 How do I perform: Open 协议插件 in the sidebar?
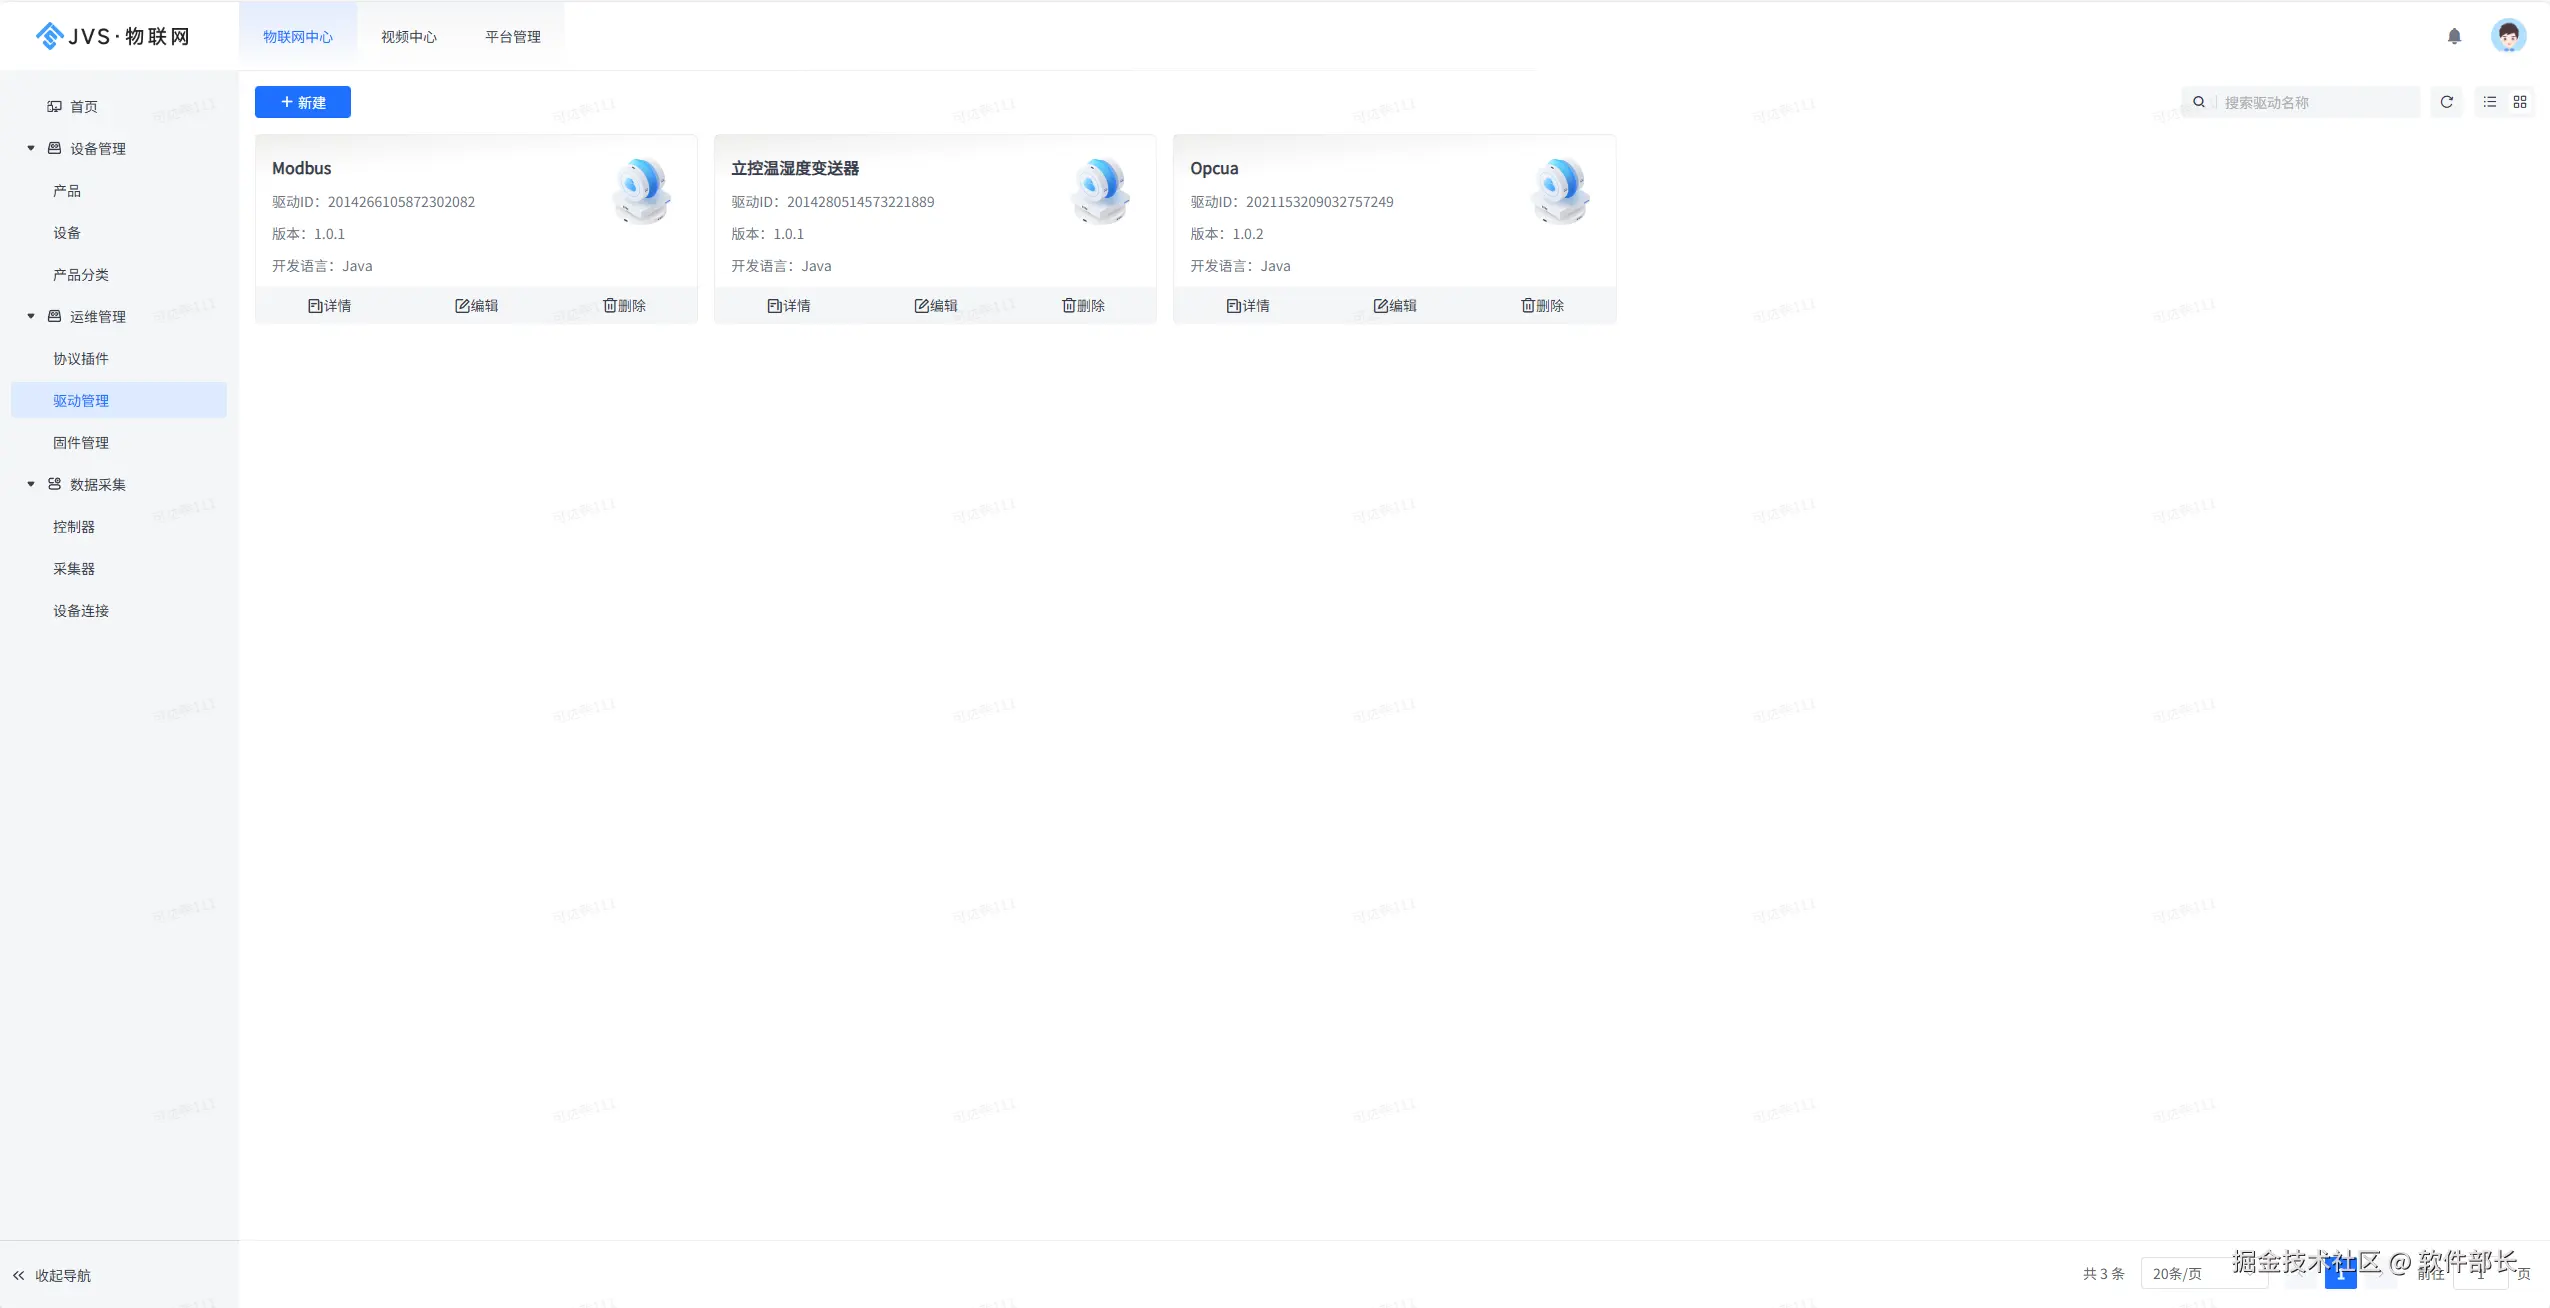pos(81,359)
